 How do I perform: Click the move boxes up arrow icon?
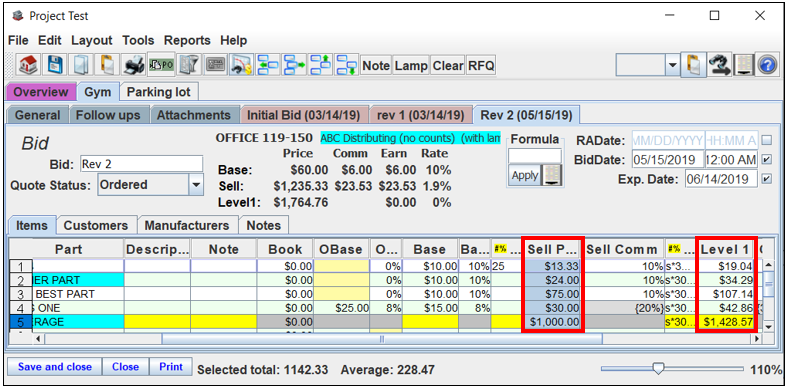[321, 65]
